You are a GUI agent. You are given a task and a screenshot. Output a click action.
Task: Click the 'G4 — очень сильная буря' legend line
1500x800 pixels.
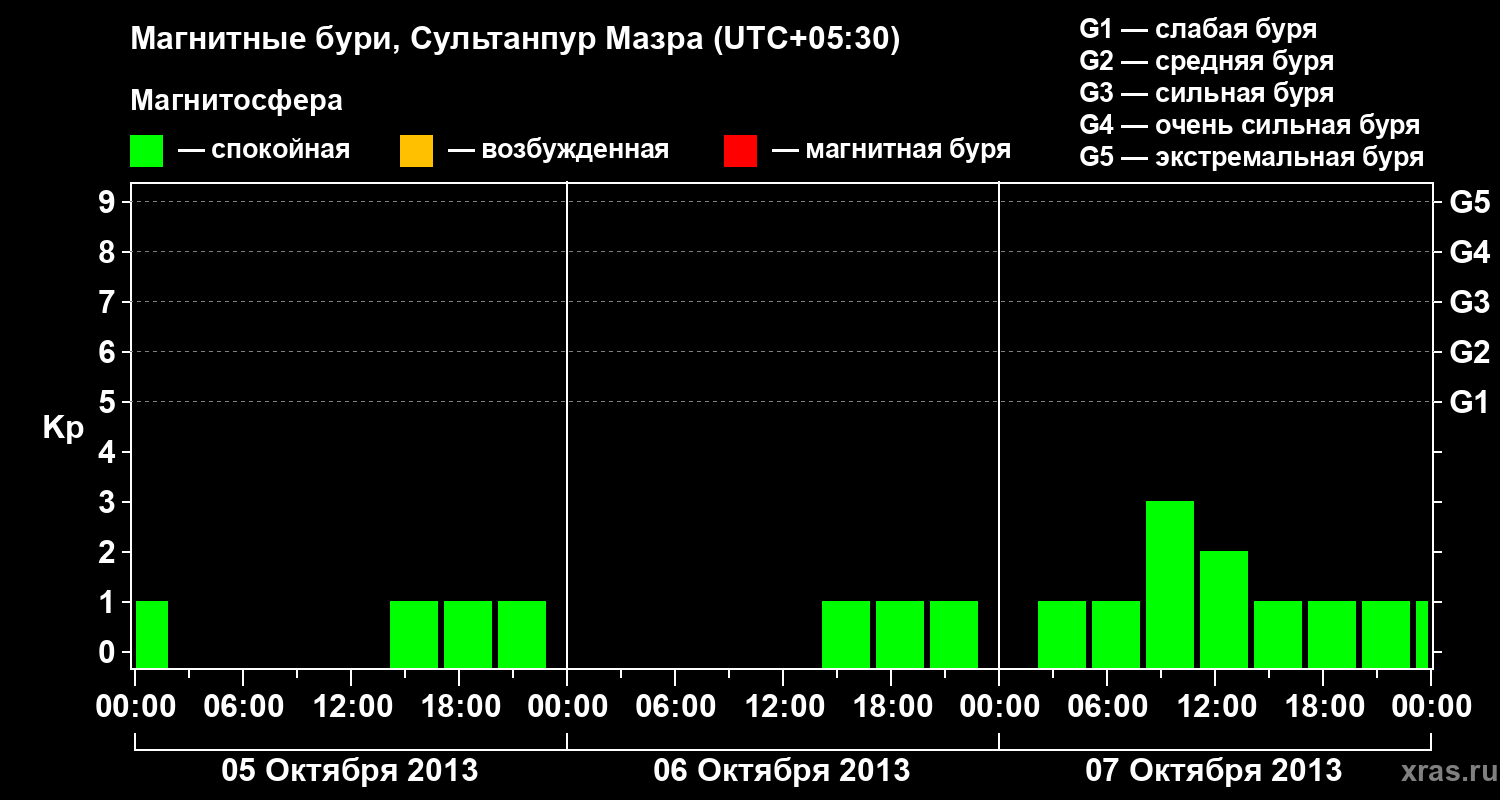[1250, 125]
